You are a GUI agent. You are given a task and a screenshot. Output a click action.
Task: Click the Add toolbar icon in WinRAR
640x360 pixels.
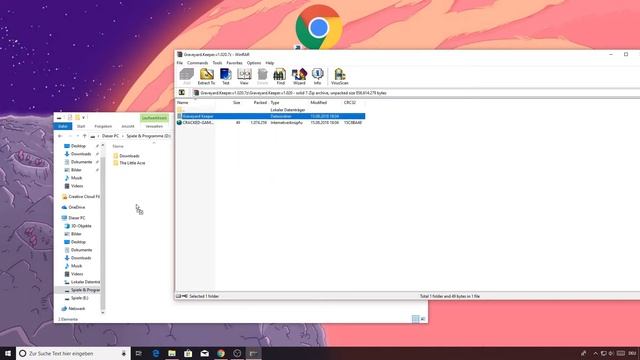pyautogui.click(x=187, y=76)
